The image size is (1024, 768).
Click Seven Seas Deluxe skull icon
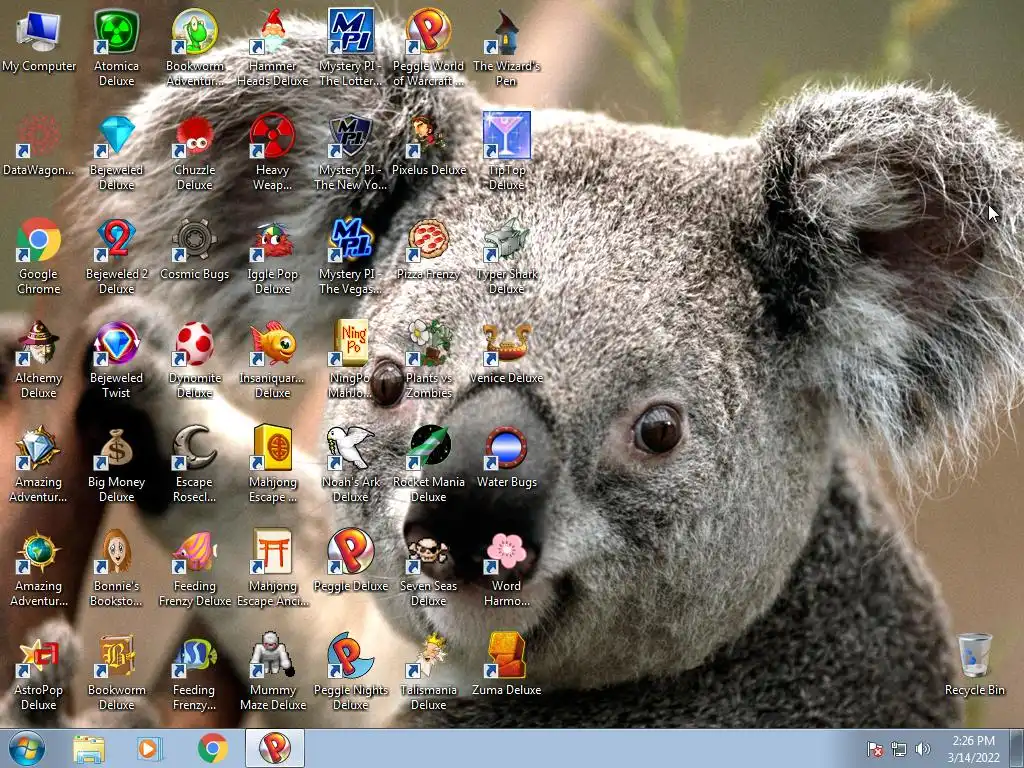[x=428, y=552]
